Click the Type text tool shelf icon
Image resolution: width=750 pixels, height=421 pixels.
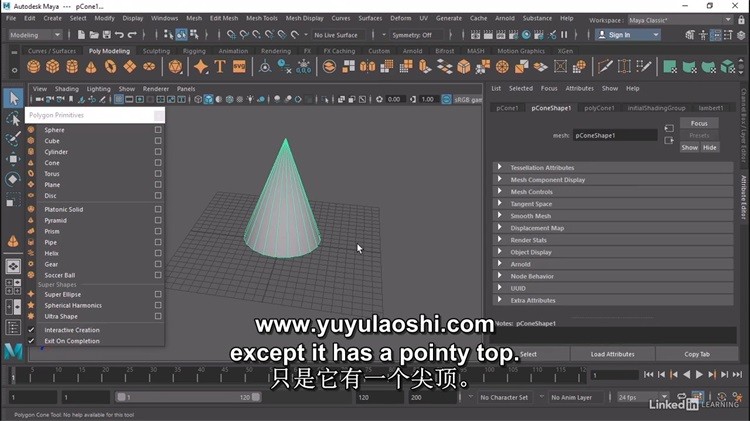point(220,66)
